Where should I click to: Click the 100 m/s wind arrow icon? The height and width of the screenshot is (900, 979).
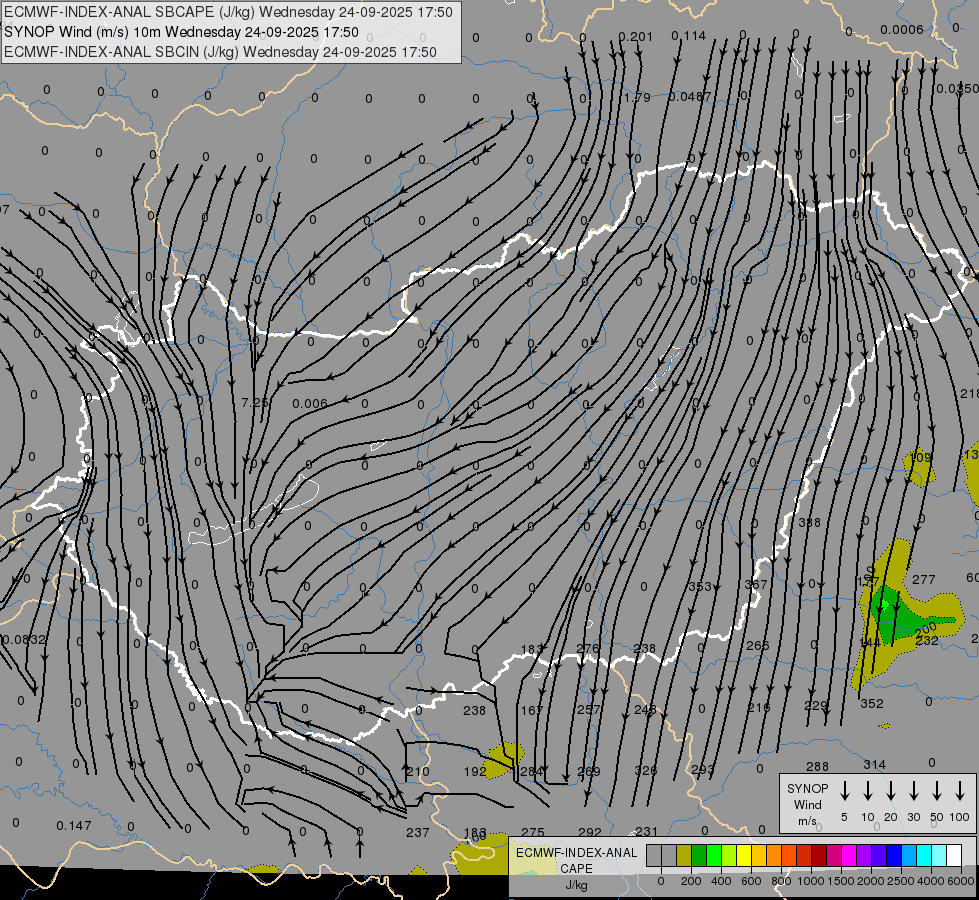pos(960,791)
